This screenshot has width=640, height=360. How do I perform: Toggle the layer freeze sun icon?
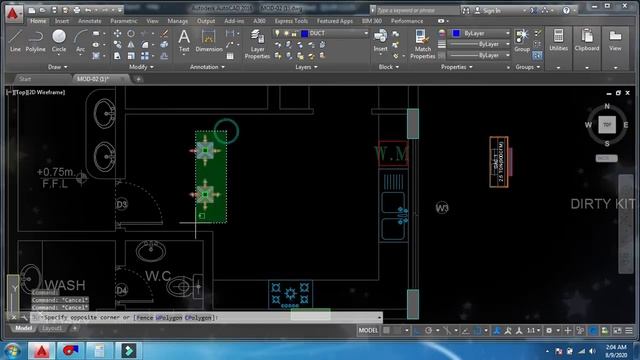286,33
